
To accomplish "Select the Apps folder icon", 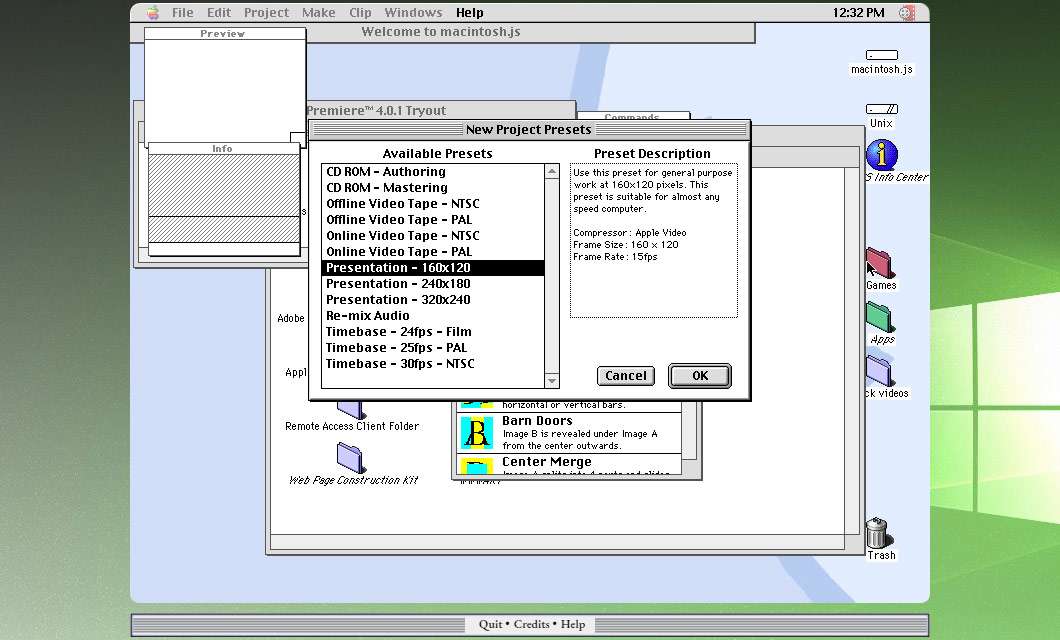I will [x=880, y=318].
